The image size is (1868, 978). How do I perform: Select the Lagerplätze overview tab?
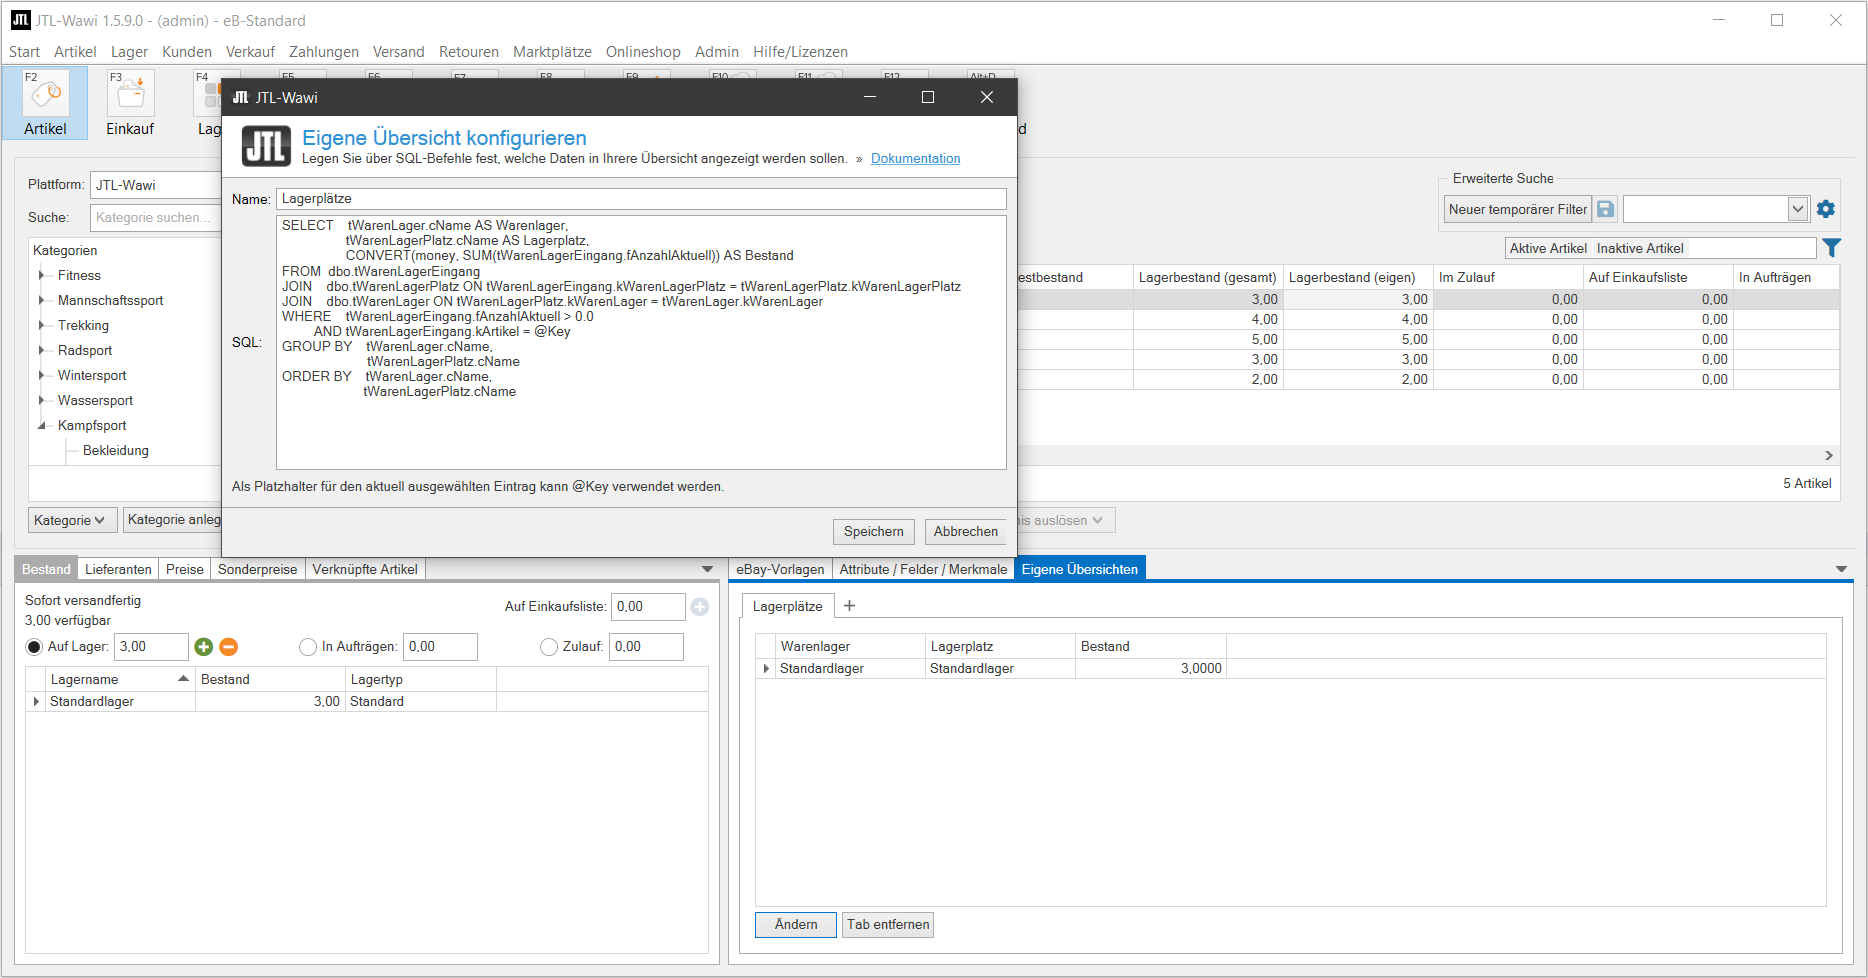(x=788, y=606)
